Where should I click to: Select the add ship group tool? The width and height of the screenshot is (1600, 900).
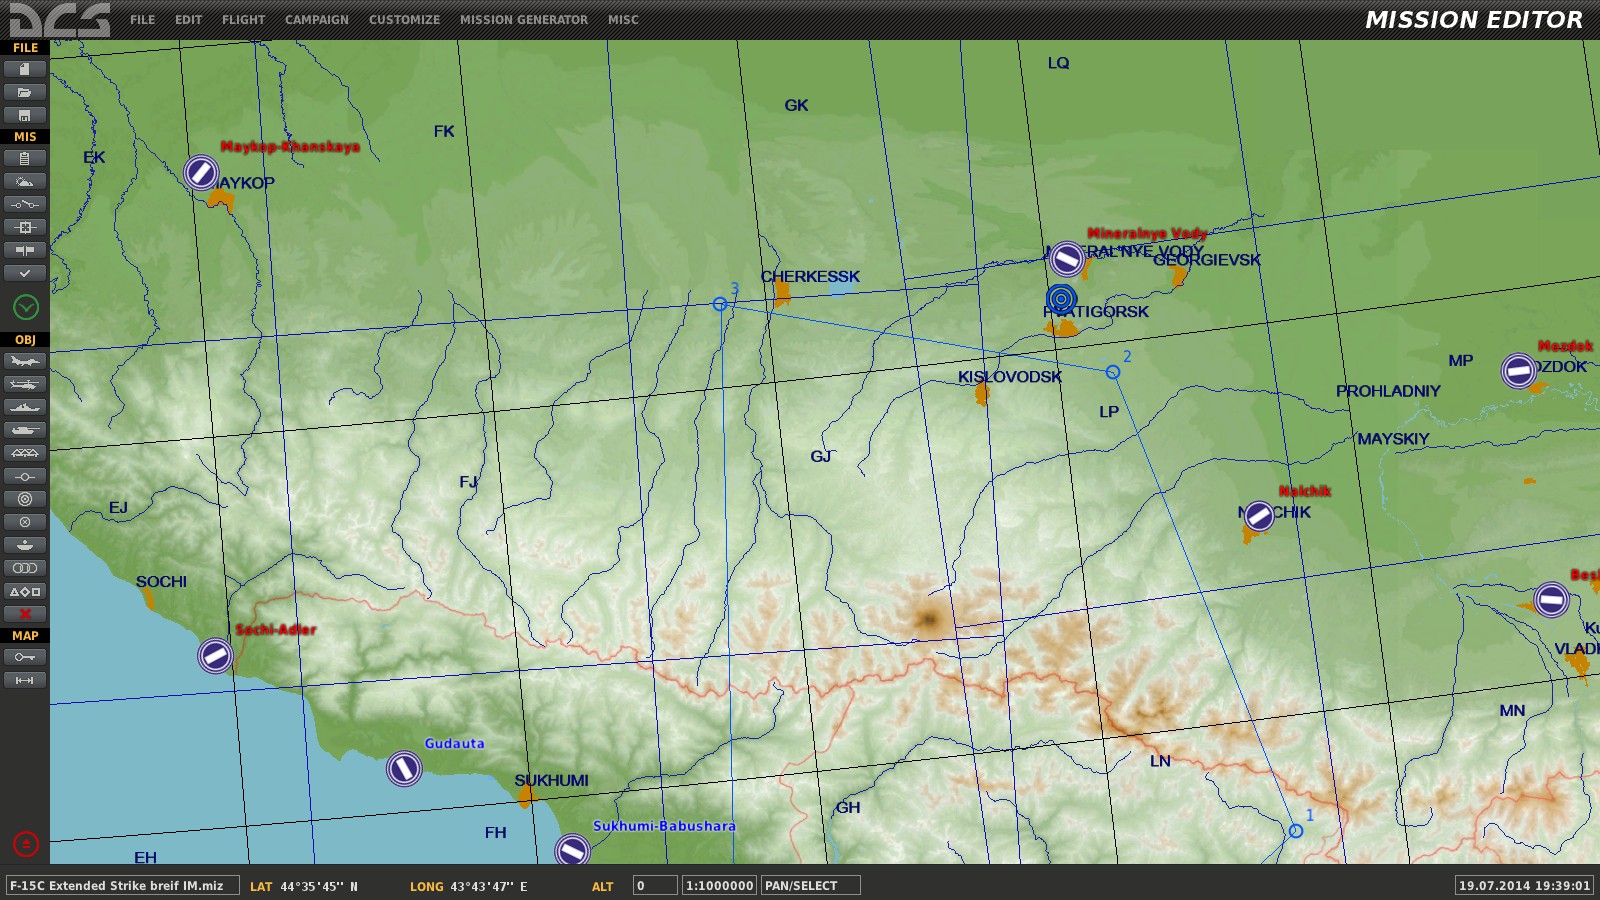(x=25, y=407)
